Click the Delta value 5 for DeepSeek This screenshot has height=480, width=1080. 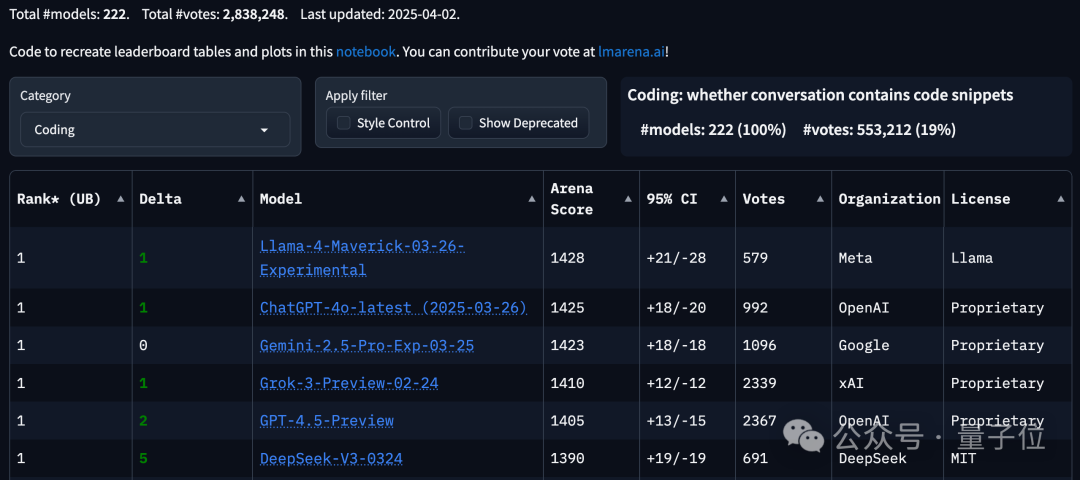click(x=143, y=459)
